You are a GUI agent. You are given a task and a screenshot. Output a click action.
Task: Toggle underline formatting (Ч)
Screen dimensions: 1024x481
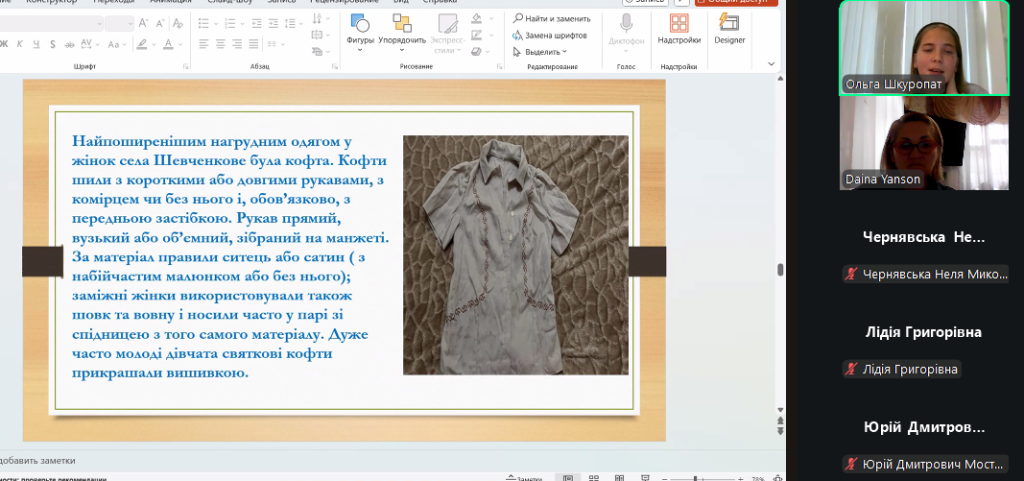(x=36, y=43)
